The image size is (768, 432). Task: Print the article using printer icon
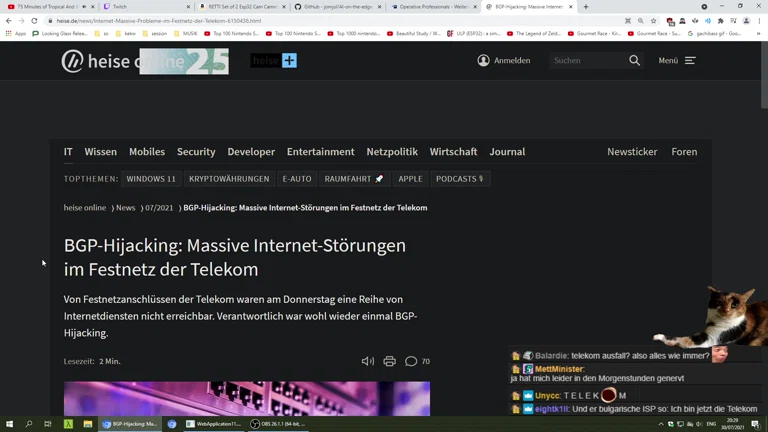click(389, 361)
